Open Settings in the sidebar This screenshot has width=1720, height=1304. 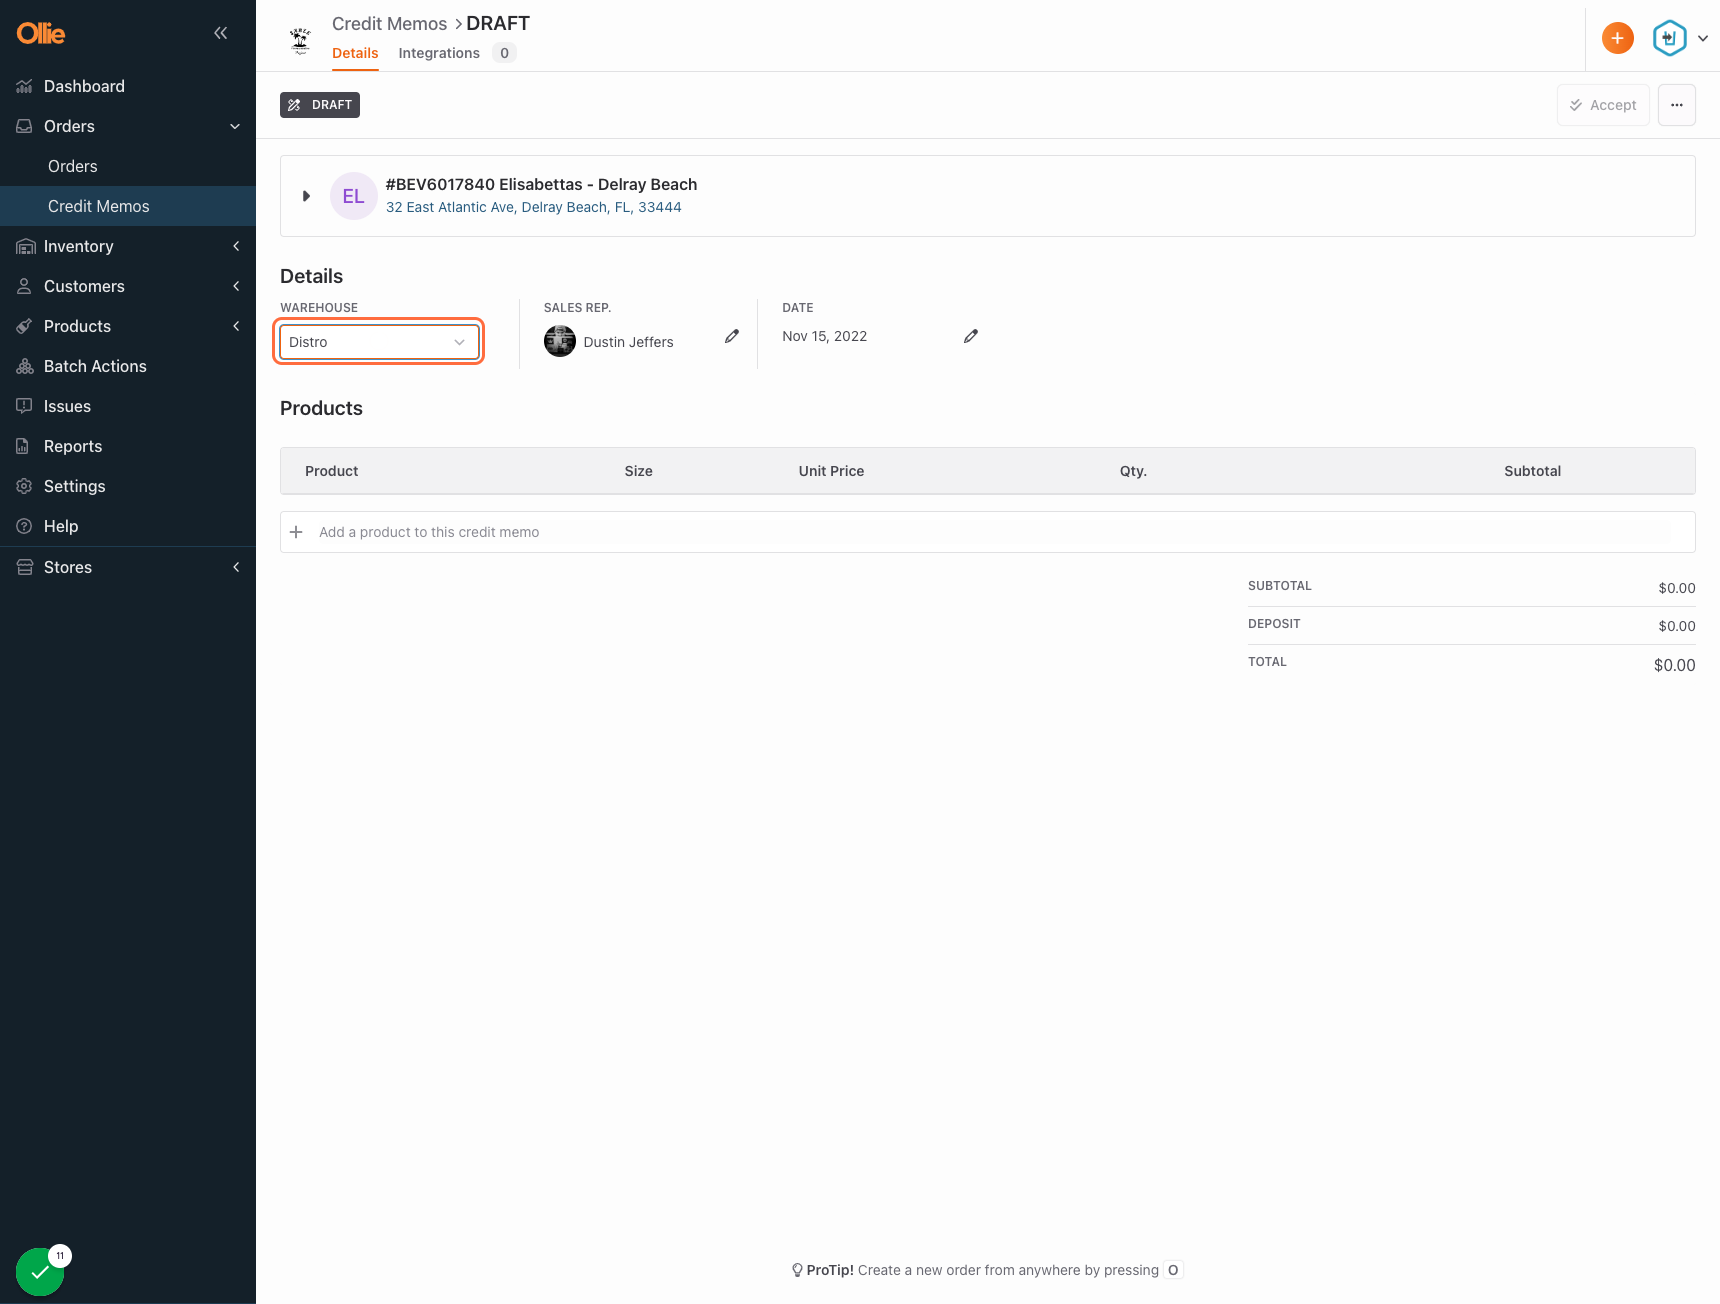pyautogui.click(x=128, y=486)
